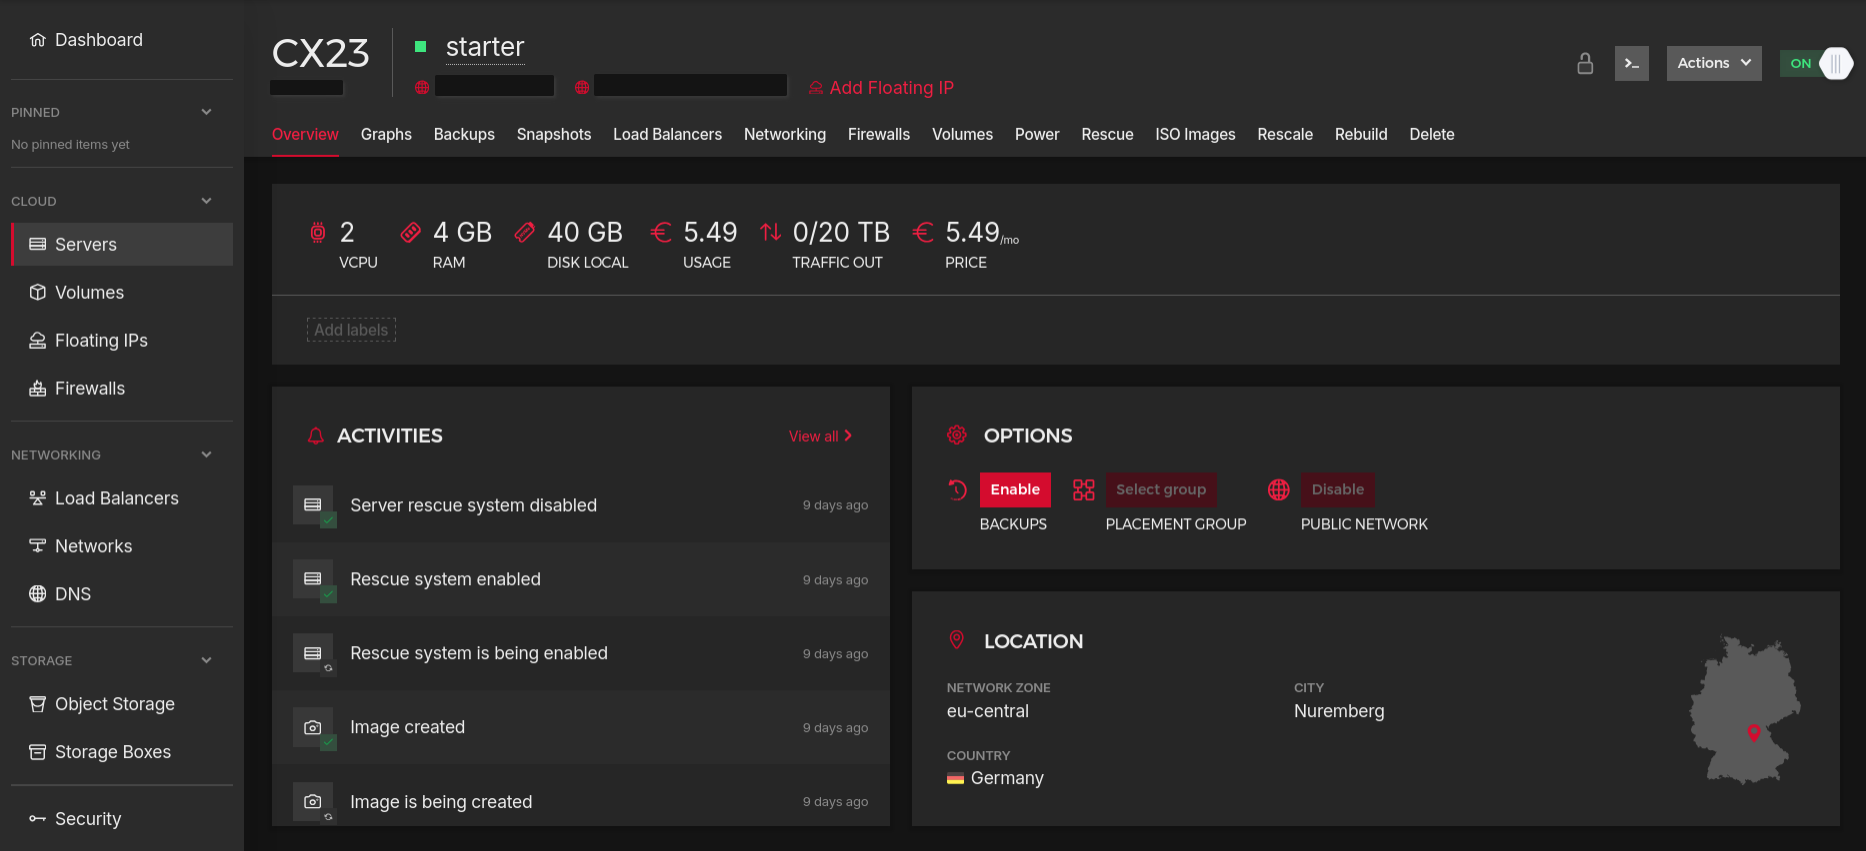Click the Servers icon in the sidebar
The image size is (1866, 851).
(38, 244)
